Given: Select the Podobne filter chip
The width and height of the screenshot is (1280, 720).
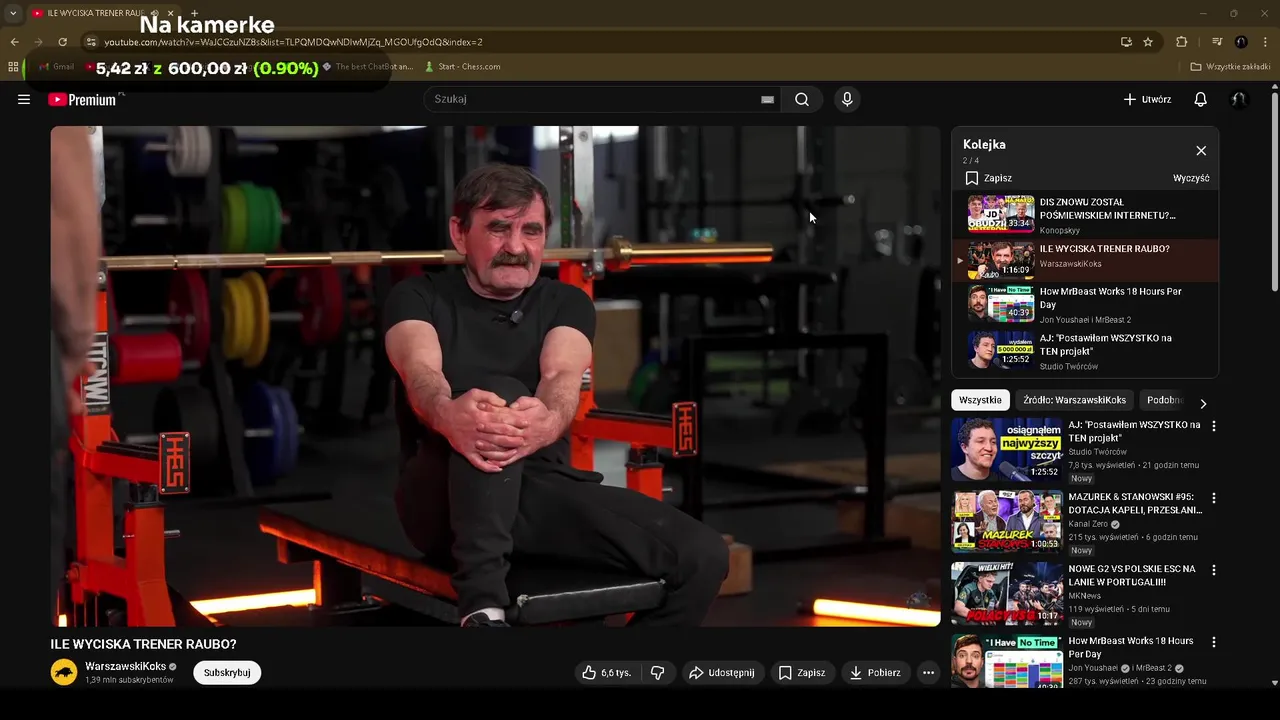Looking at the screenshot, I should (x=1165, y=400).
